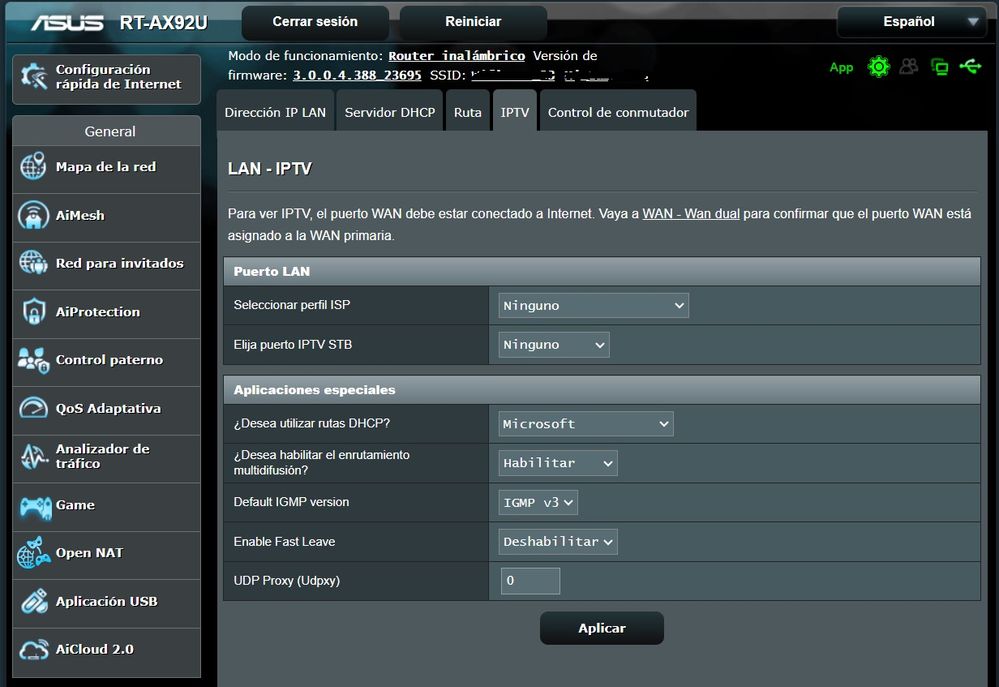This screenshot has width=999, height=687.
Task: Switch to the Servidor DHCP tab
Action: 389,111
